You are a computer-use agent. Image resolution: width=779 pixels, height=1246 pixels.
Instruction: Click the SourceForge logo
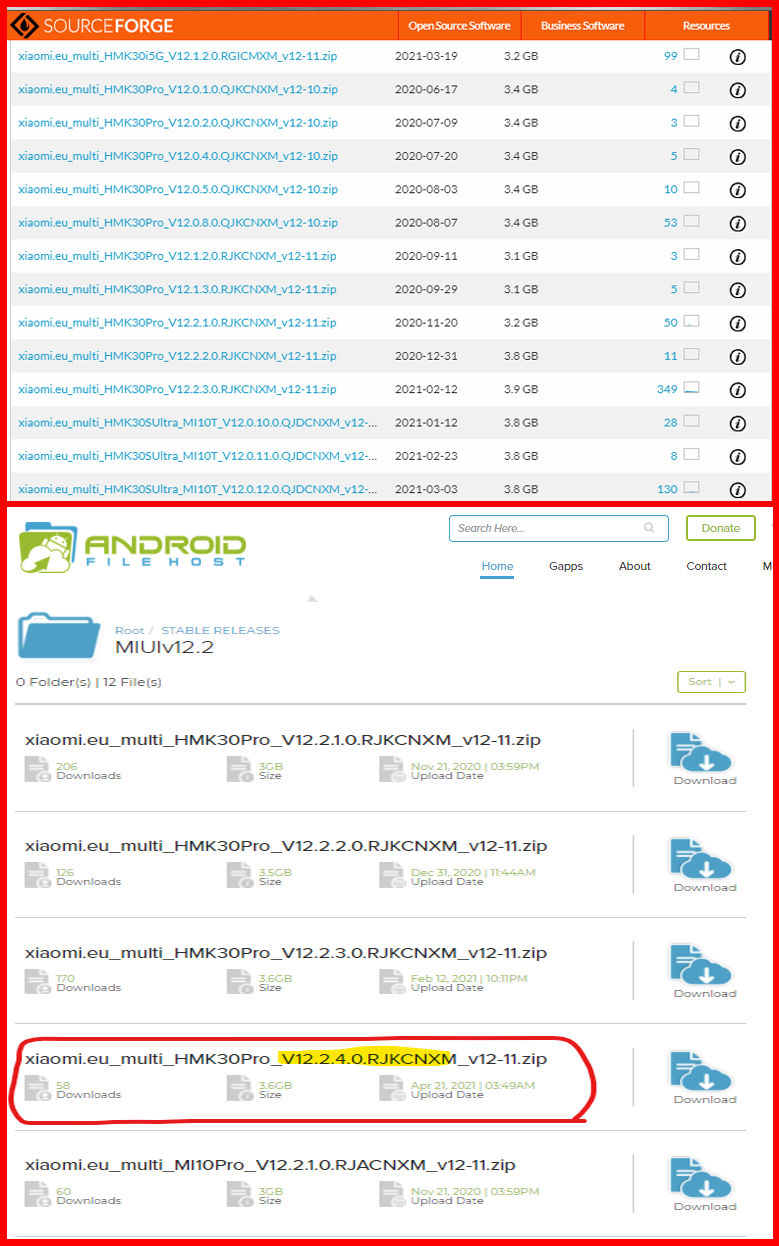pos(96,25)
